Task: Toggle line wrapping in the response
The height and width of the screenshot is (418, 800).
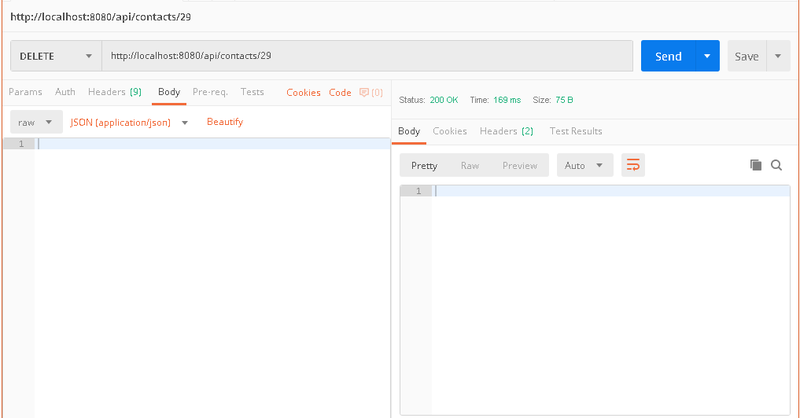Action: 633,165
